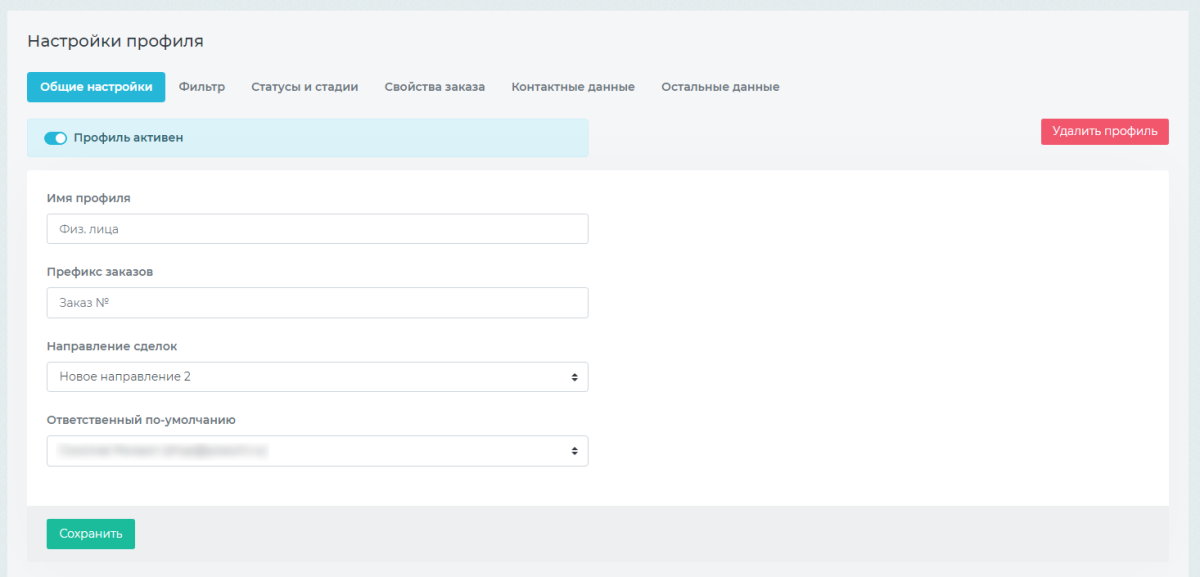Screen dimensions: 1200x577
Task: Click the Префикс заказов field label
Action: (100, 272)
